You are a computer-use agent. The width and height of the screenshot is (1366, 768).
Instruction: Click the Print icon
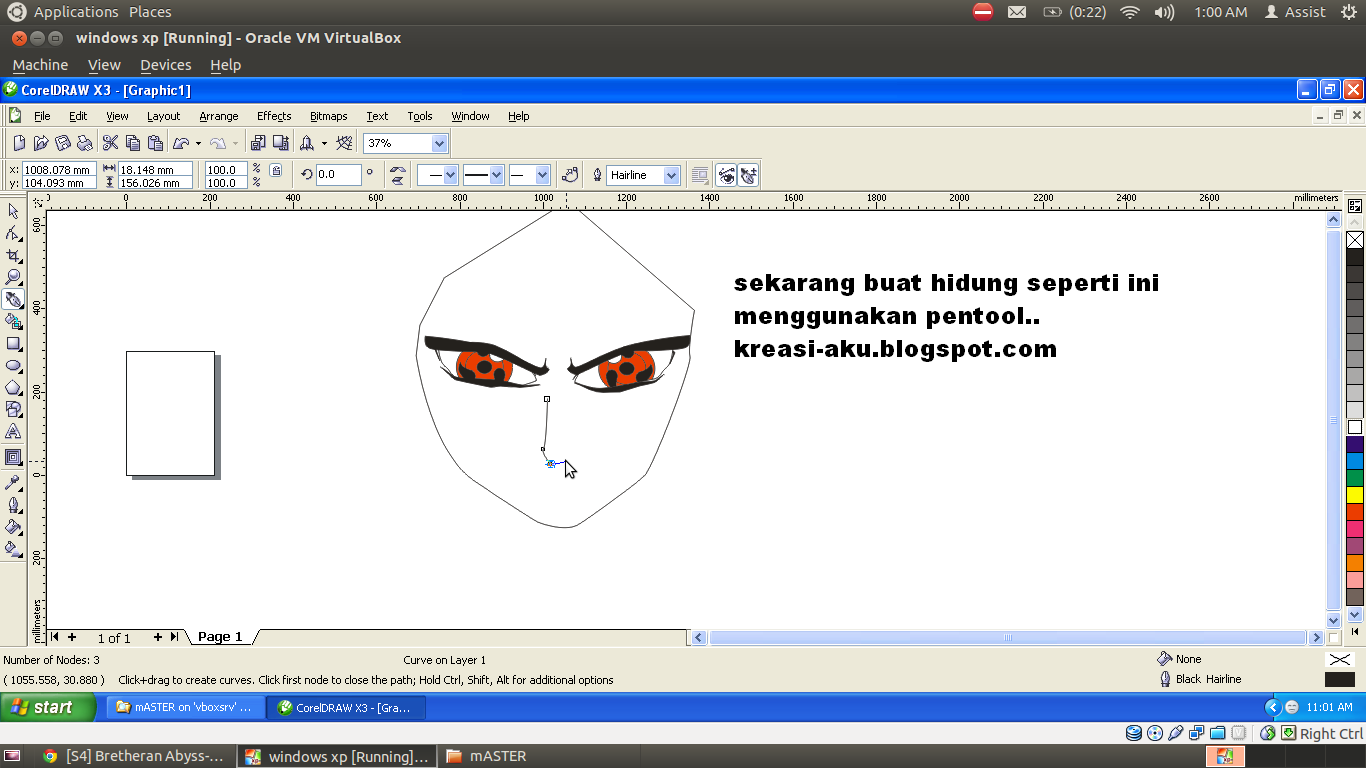[x=85, y=143]
